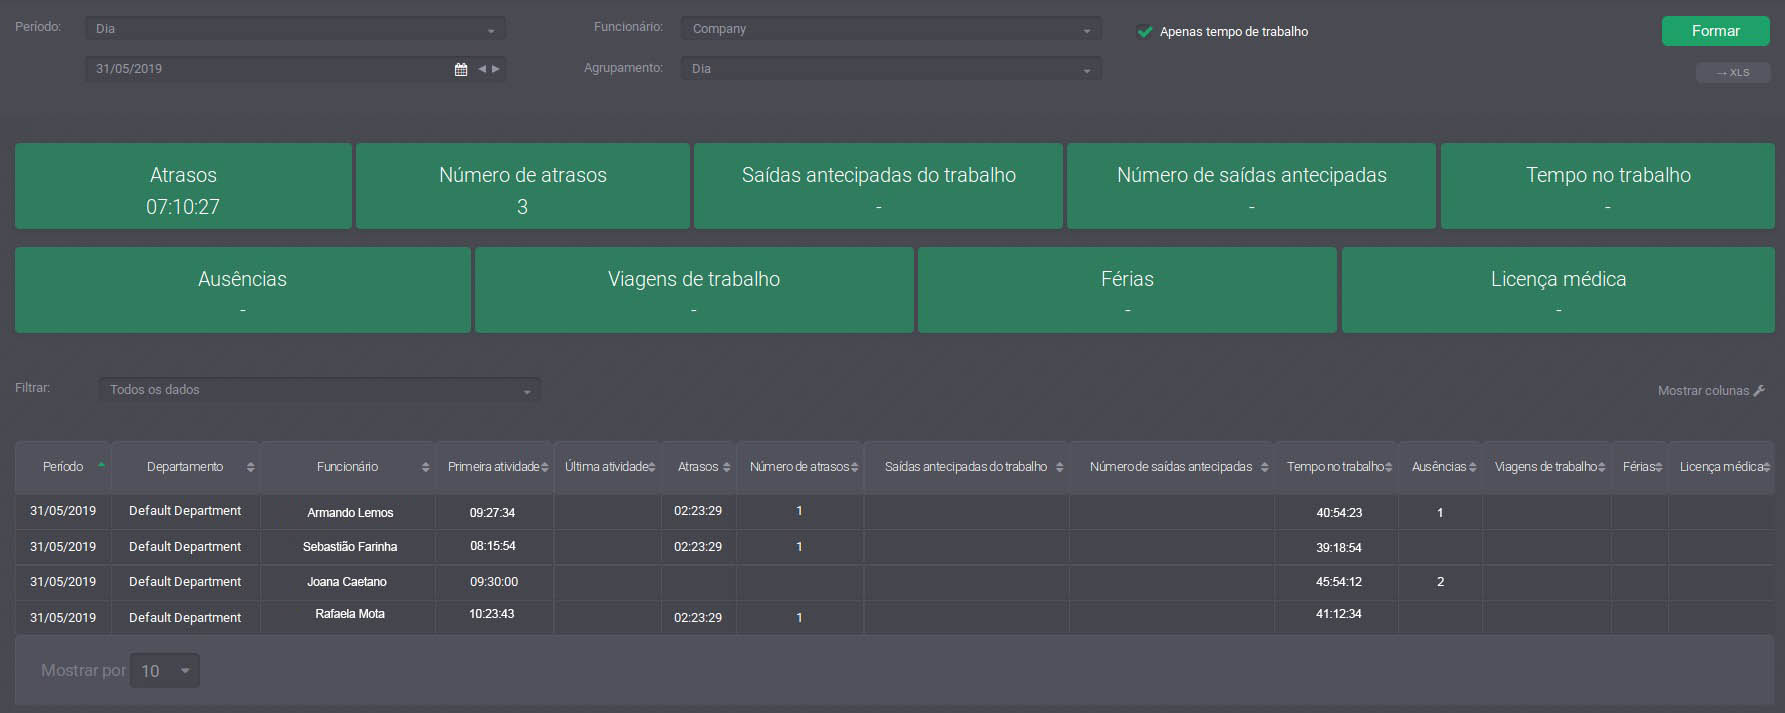Go to previous day arrow
The image size is (1785, 713).
click(482, 69)
